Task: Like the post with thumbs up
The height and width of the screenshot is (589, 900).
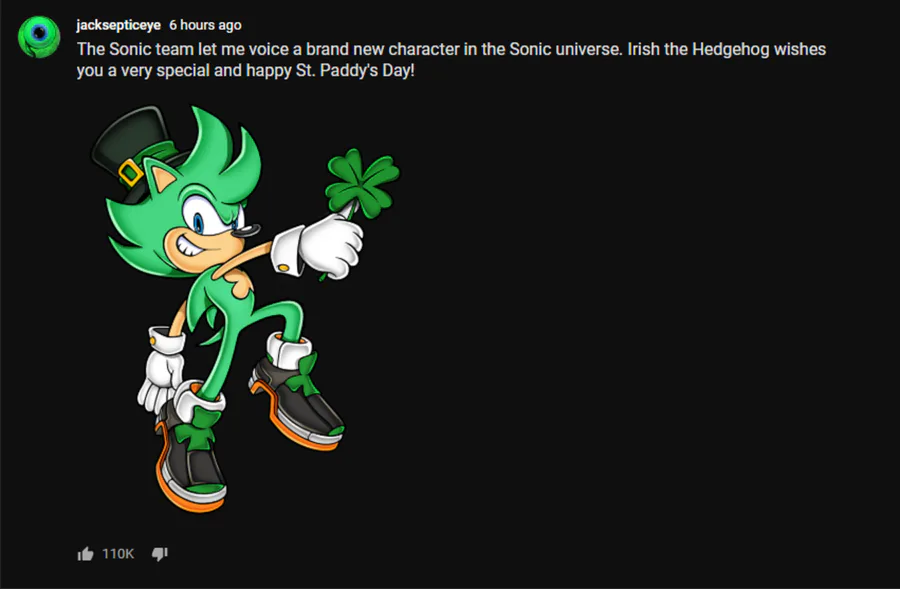Action: [86, 553]
